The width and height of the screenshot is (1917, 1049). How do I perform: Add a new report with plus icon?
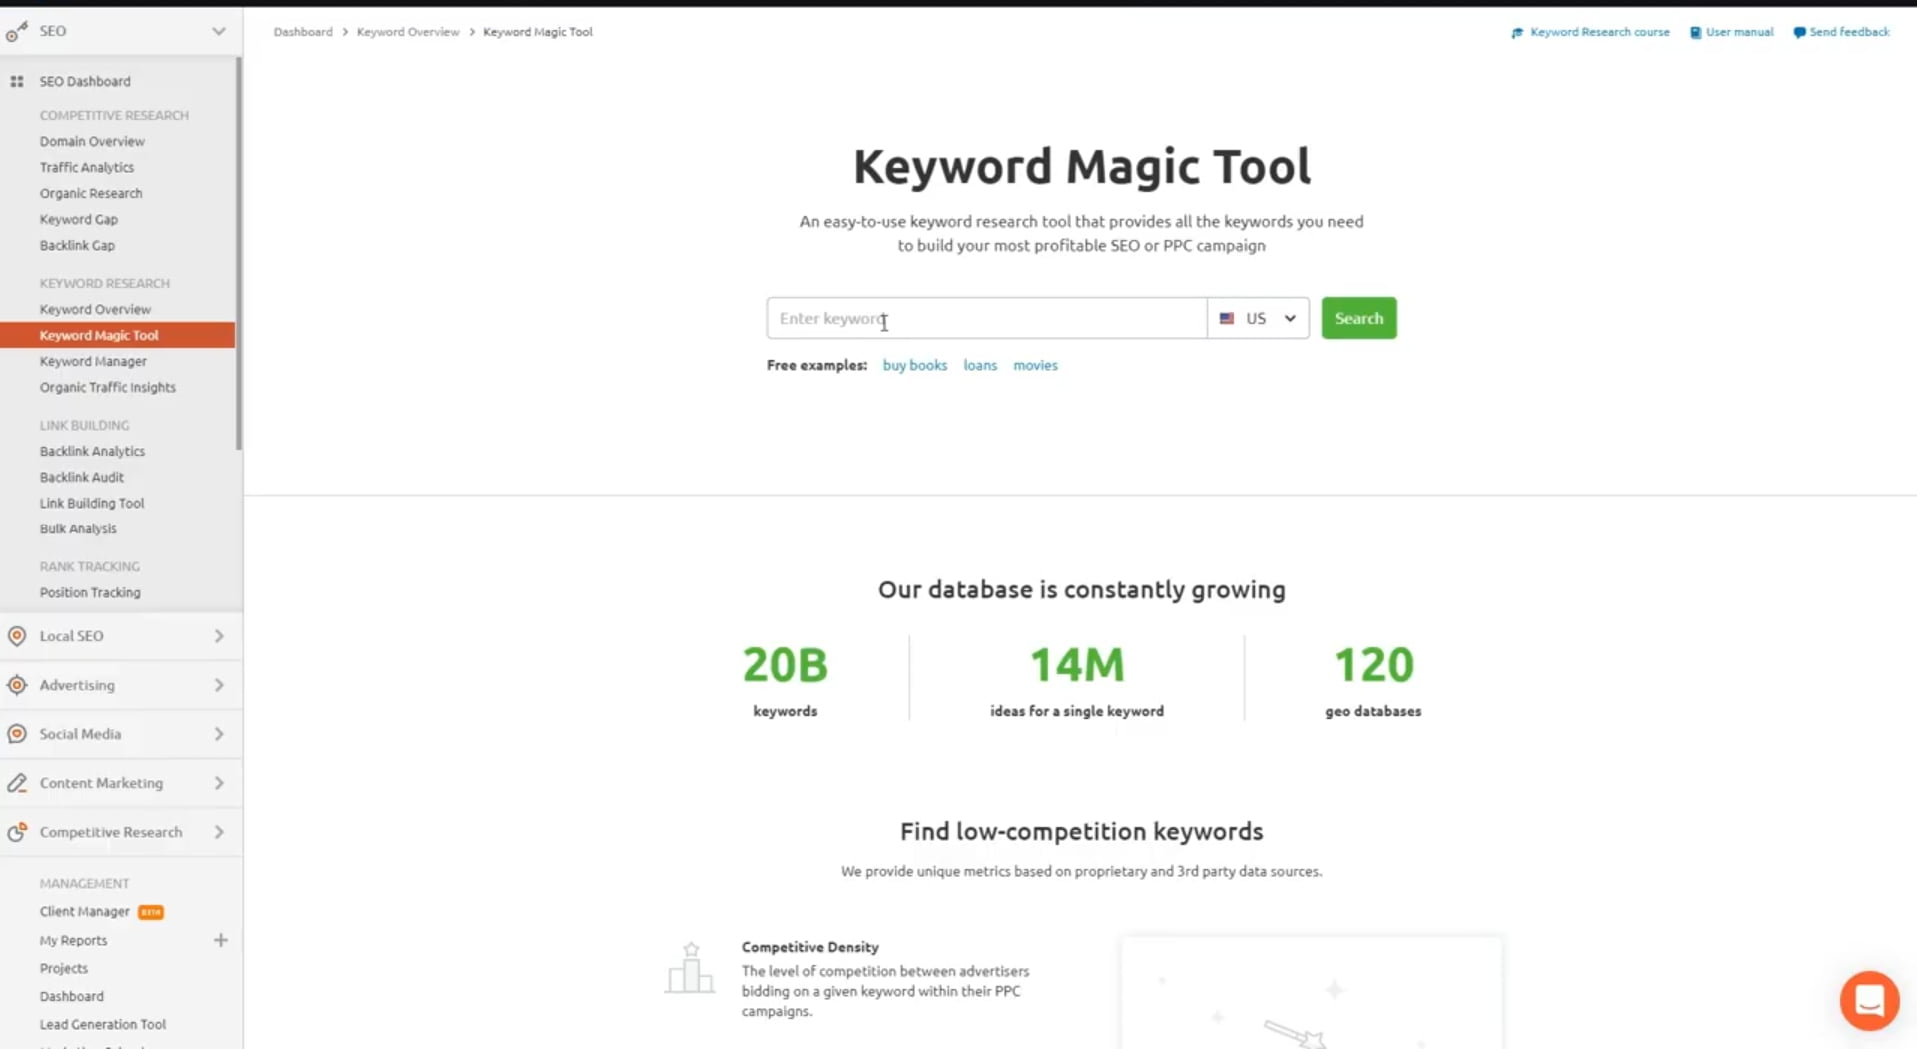coord(220,940)
